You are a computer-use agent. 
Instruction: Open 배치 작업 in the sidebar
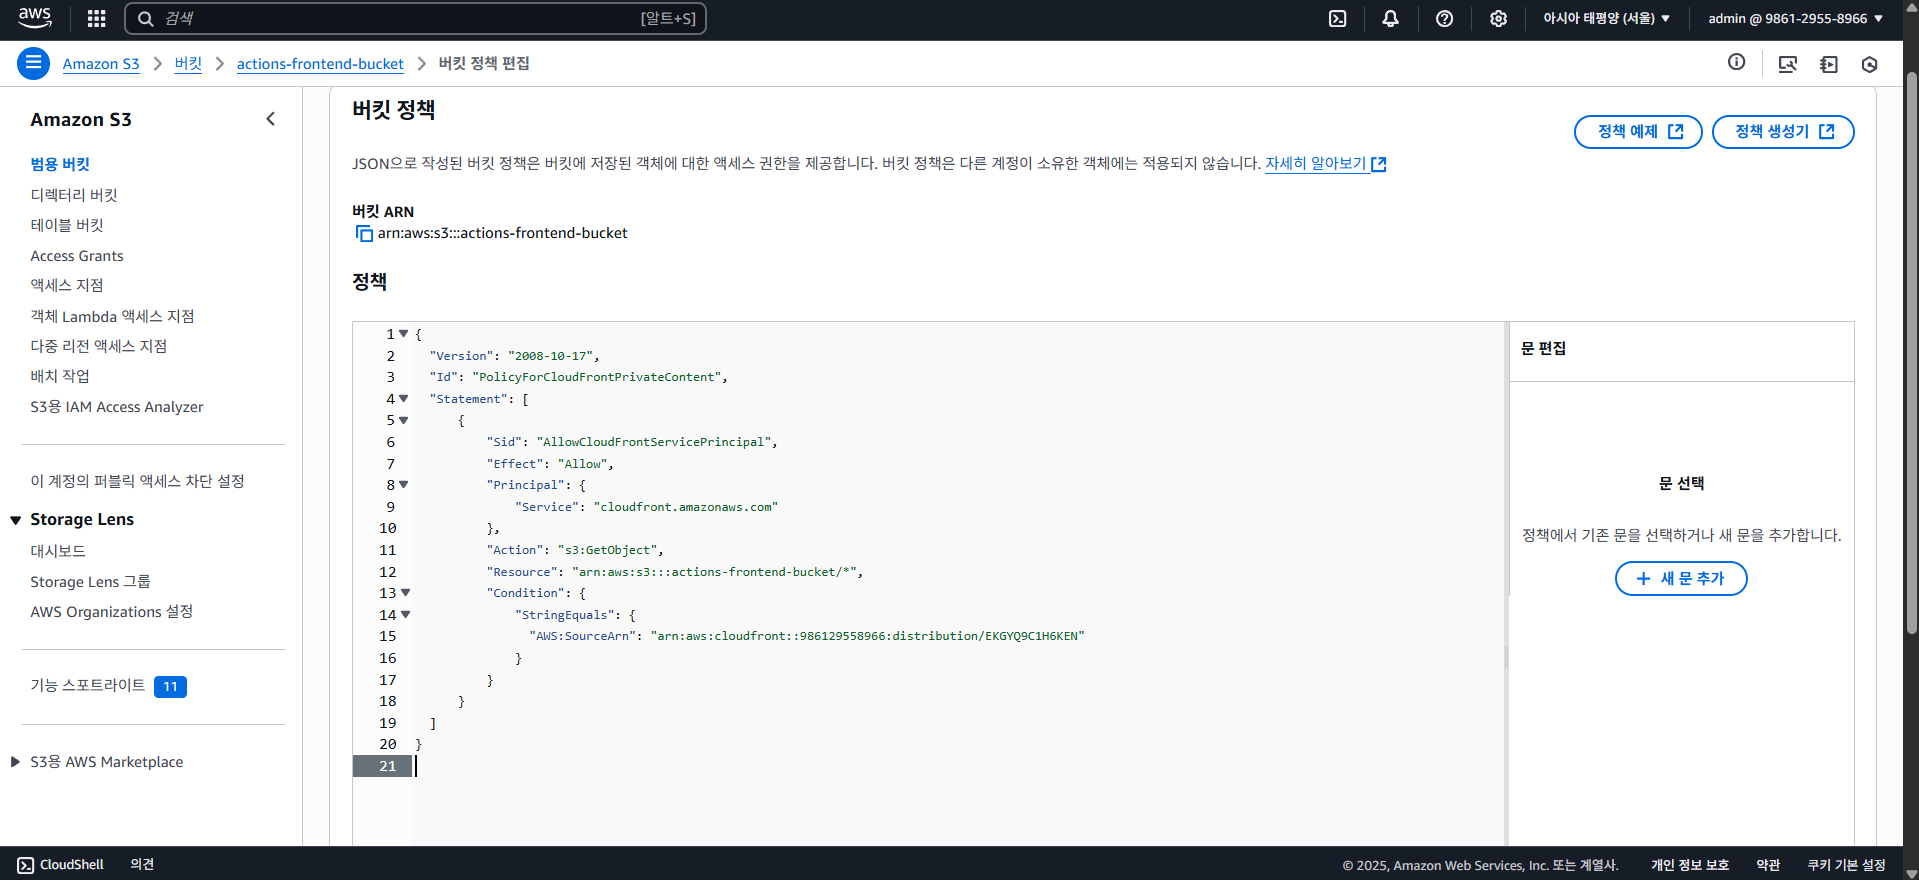point(60,376)
